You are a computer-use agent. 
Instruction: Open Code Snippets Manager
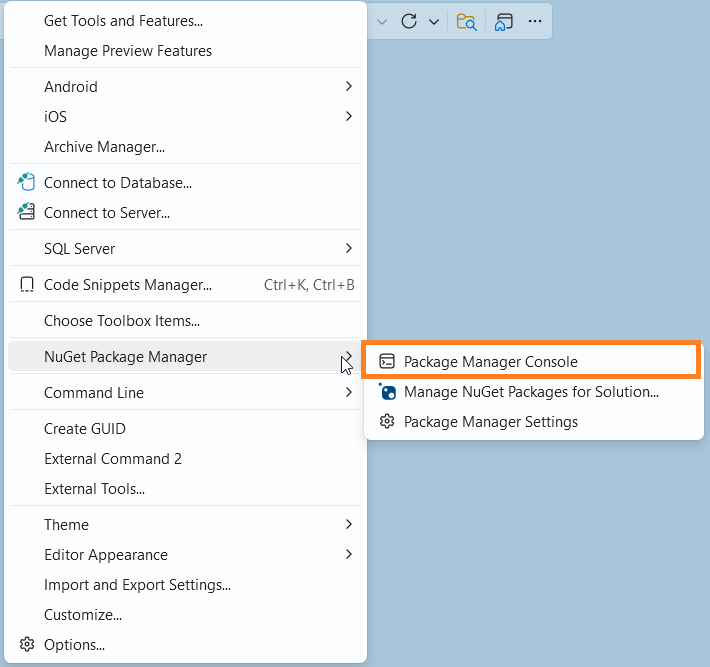pyautogui.click(x=185, y=284)
